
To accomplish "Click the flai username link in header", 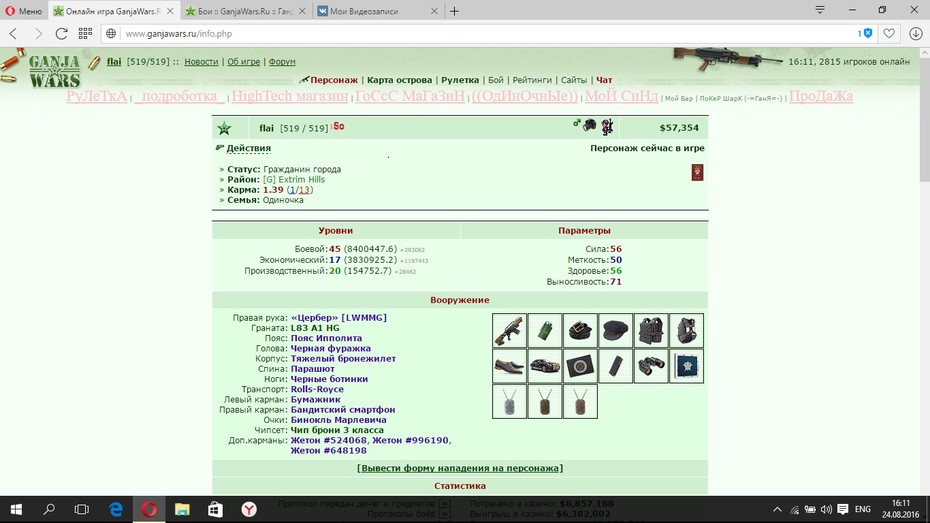I will coord(114,62).
